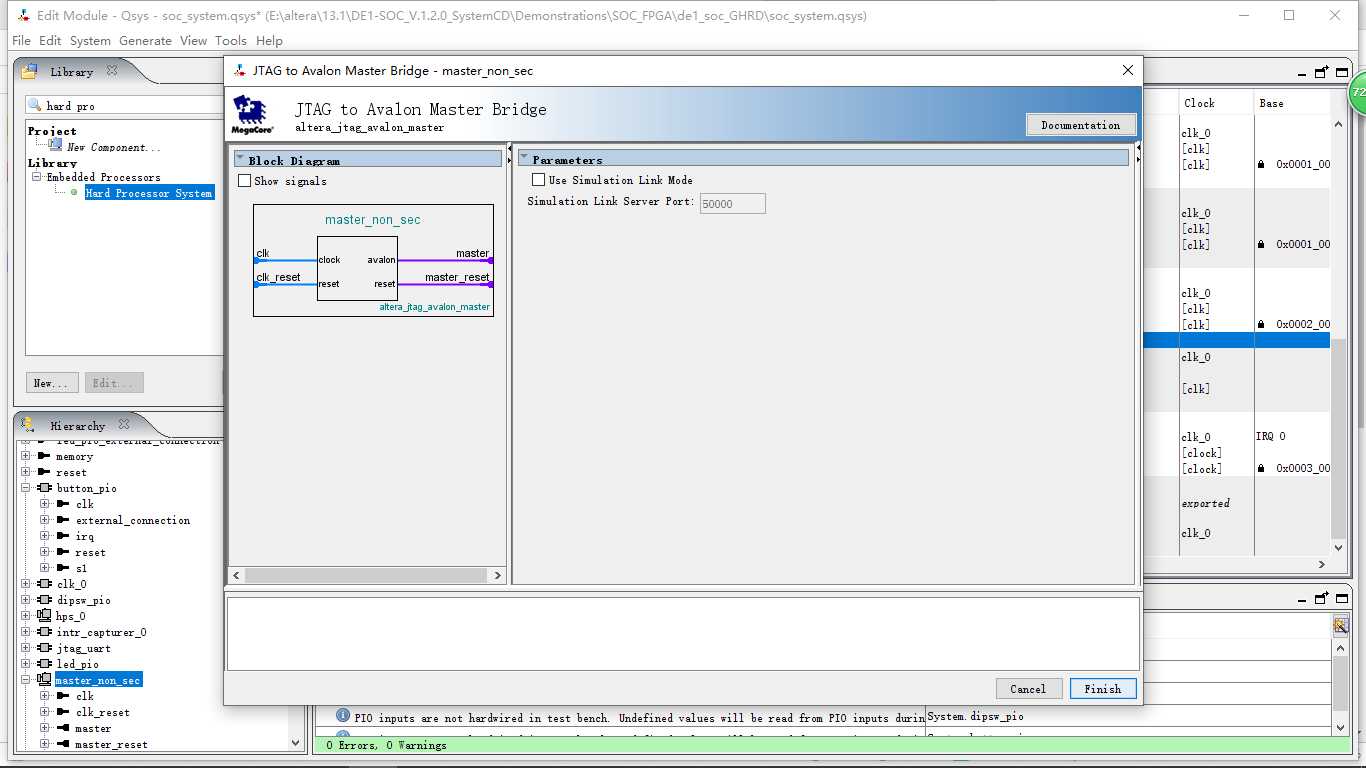This screenshot has width=1366, height=768.
Task: Click the lock icon beside 0x0002_00
Action: [x=1262, y=324]
